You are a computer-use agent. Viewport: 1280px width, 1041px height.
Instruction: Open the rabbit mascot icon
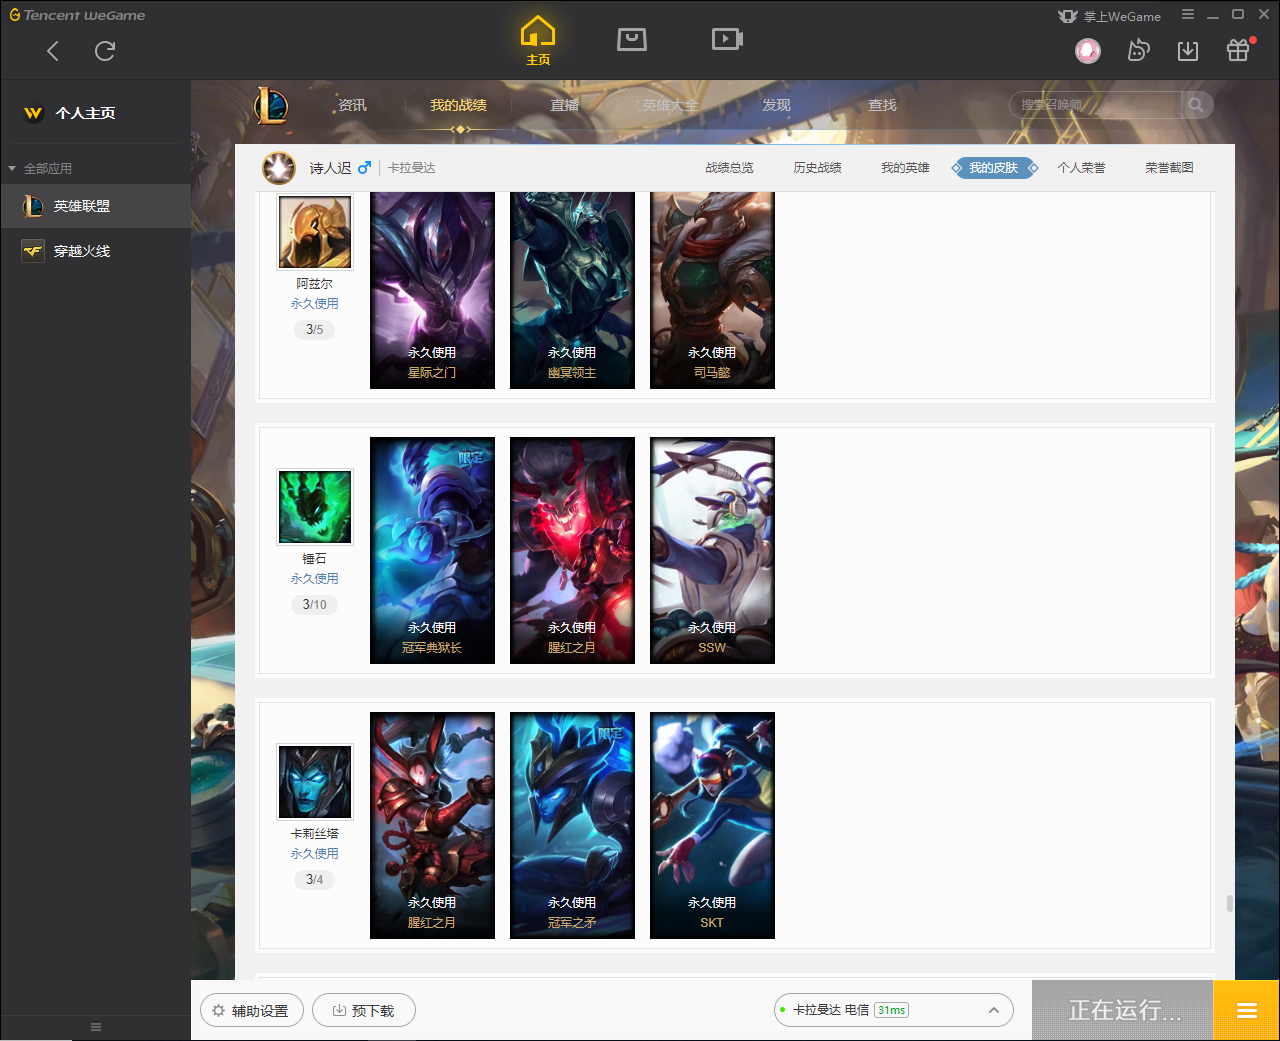[1138, 50]
